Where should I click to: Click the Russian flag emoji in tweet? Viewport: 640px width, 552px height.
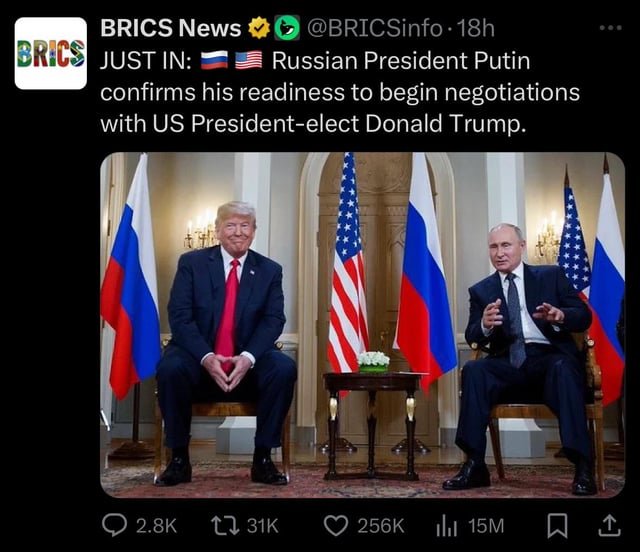214,60
